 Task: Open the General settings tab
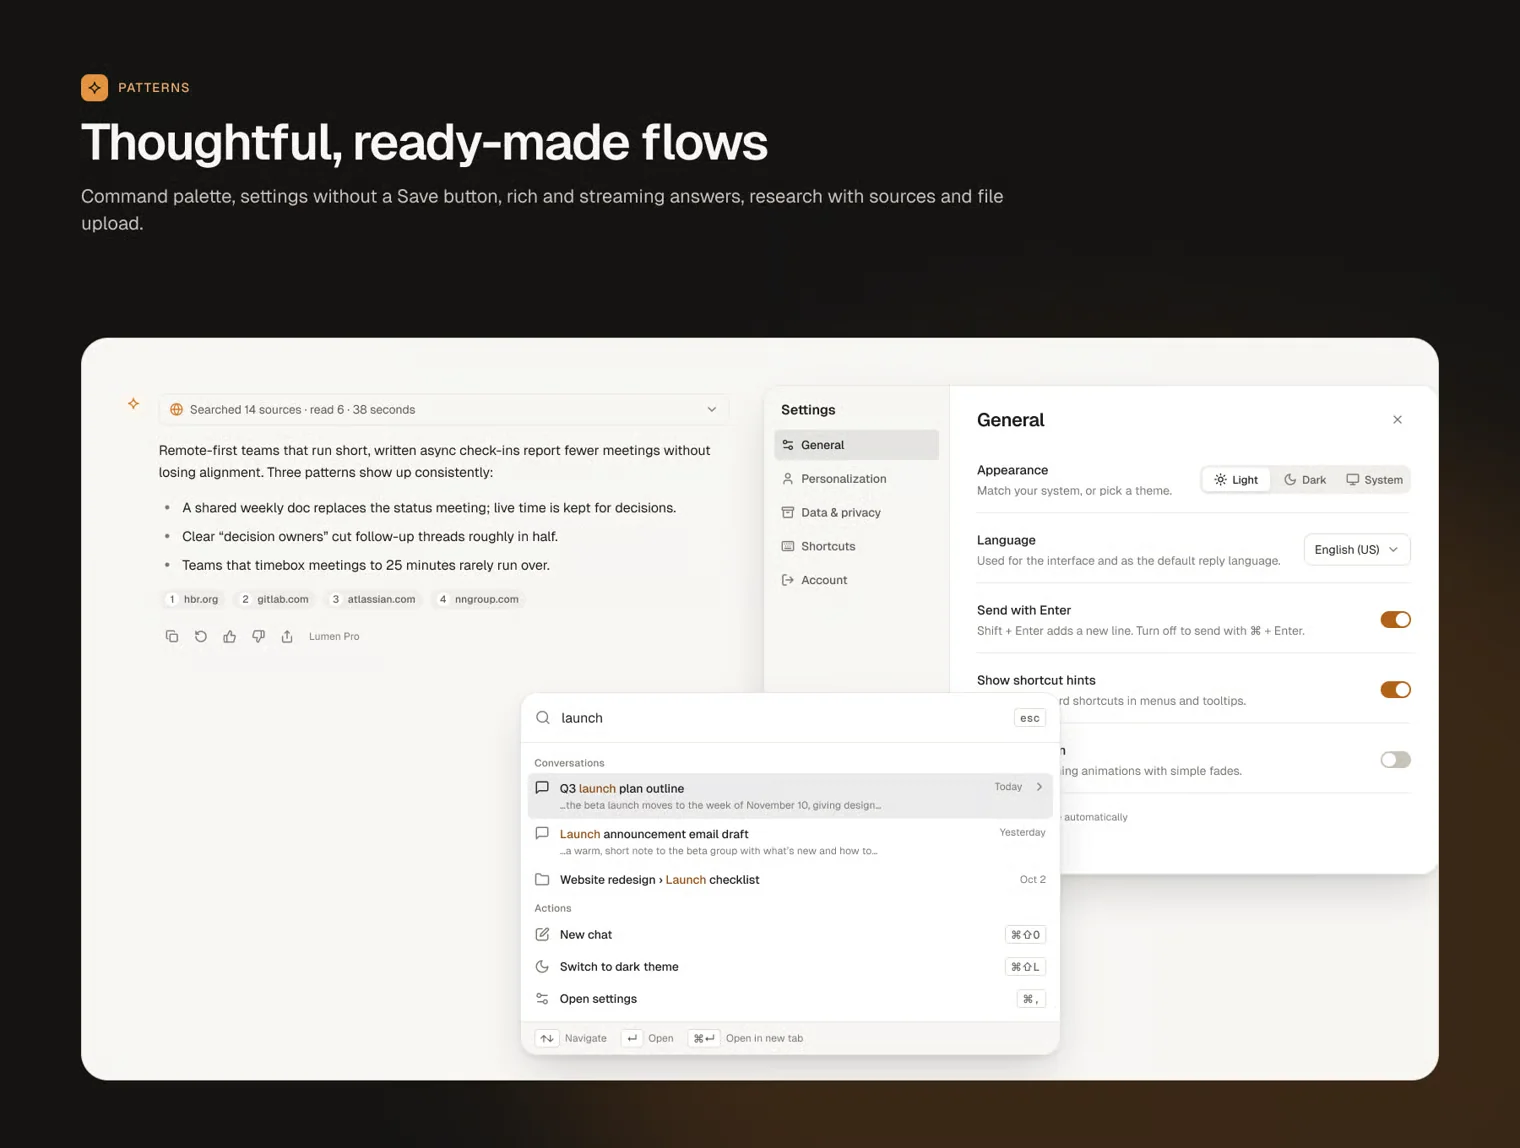(856, 445)
